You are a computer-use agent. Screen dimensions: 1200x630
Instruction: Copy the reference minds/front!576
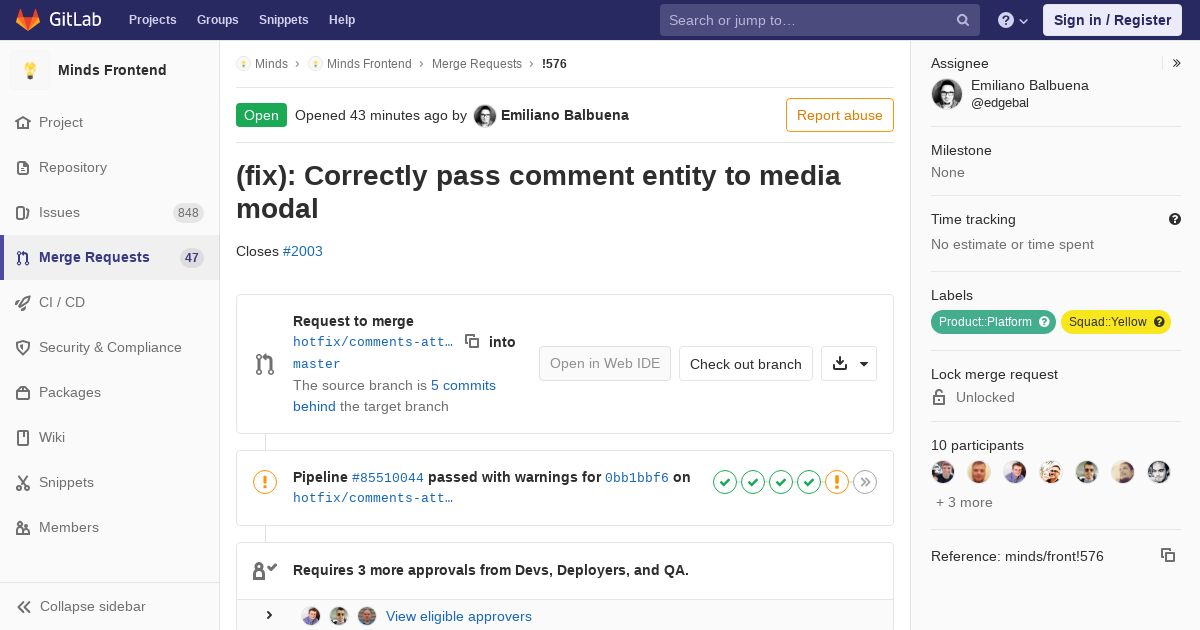(1168, 555)
